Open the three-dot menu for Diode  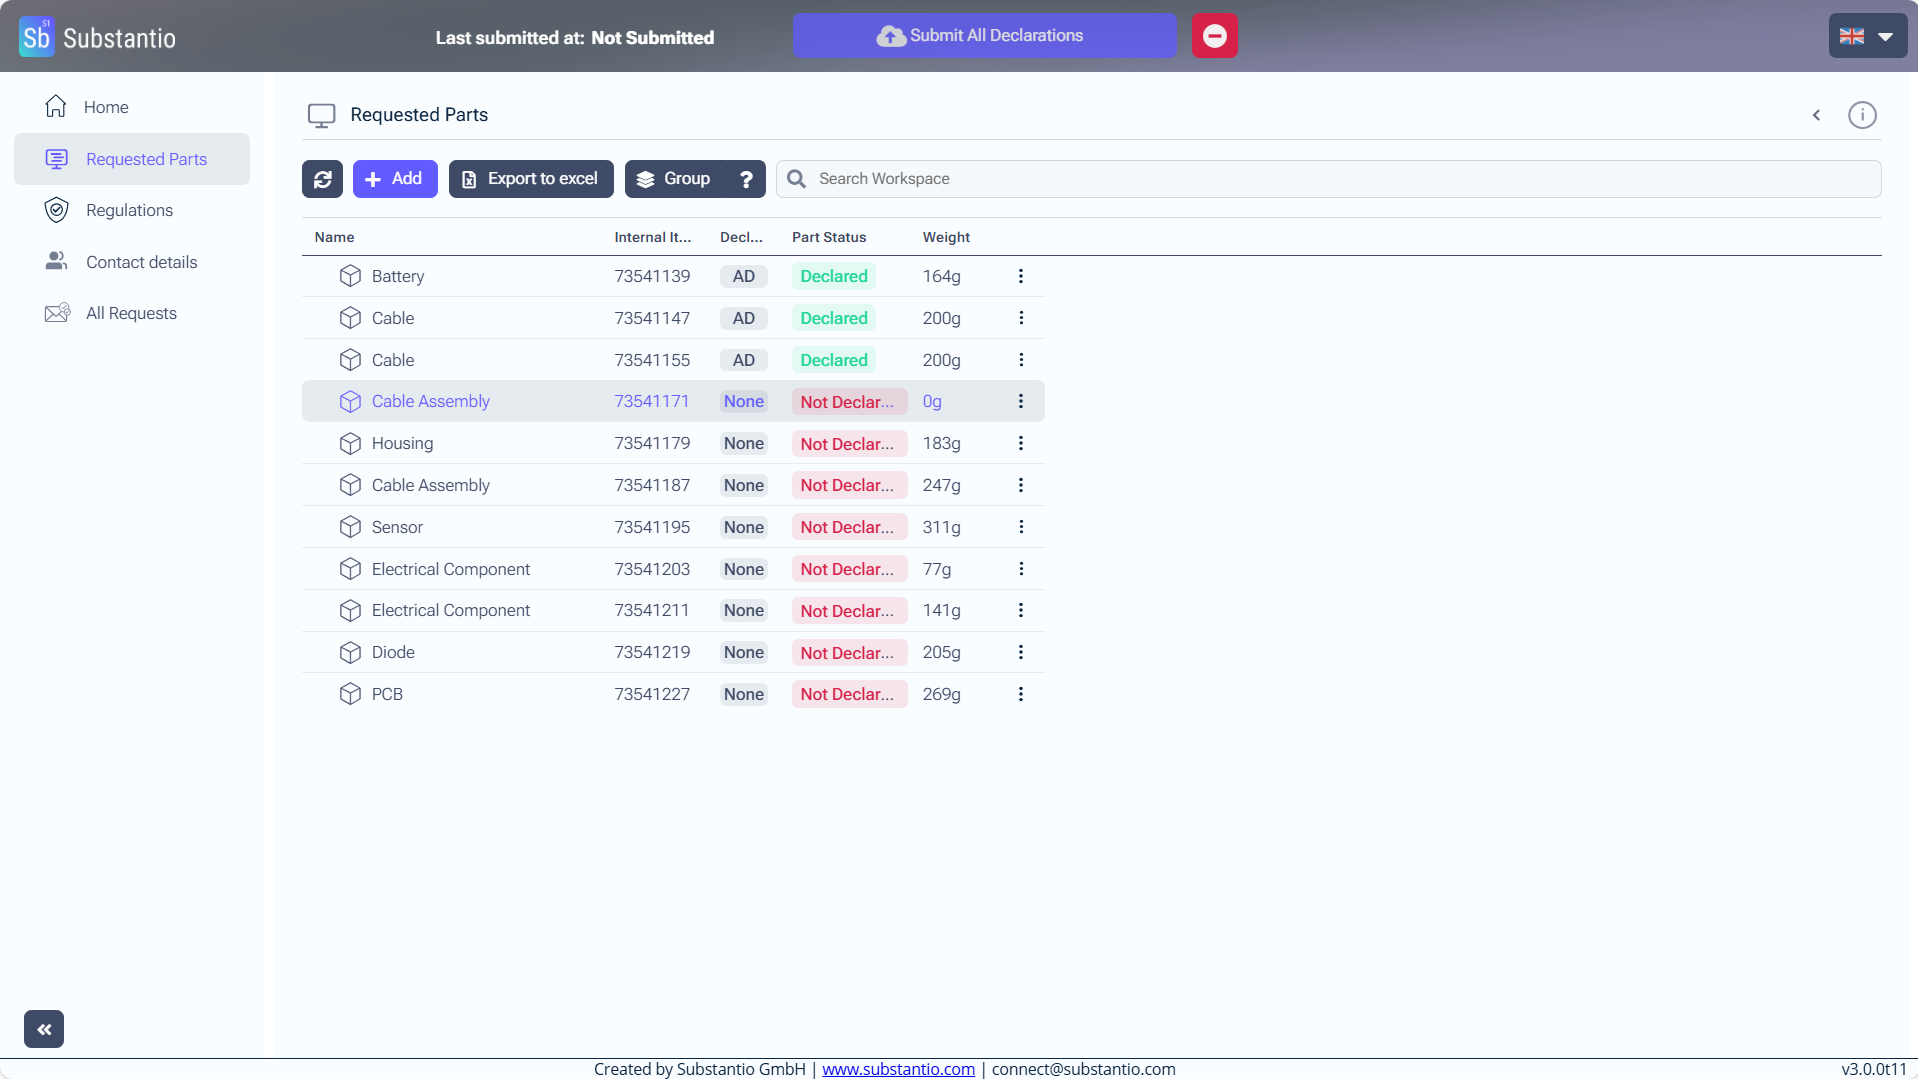click(x=1020, y=652)
